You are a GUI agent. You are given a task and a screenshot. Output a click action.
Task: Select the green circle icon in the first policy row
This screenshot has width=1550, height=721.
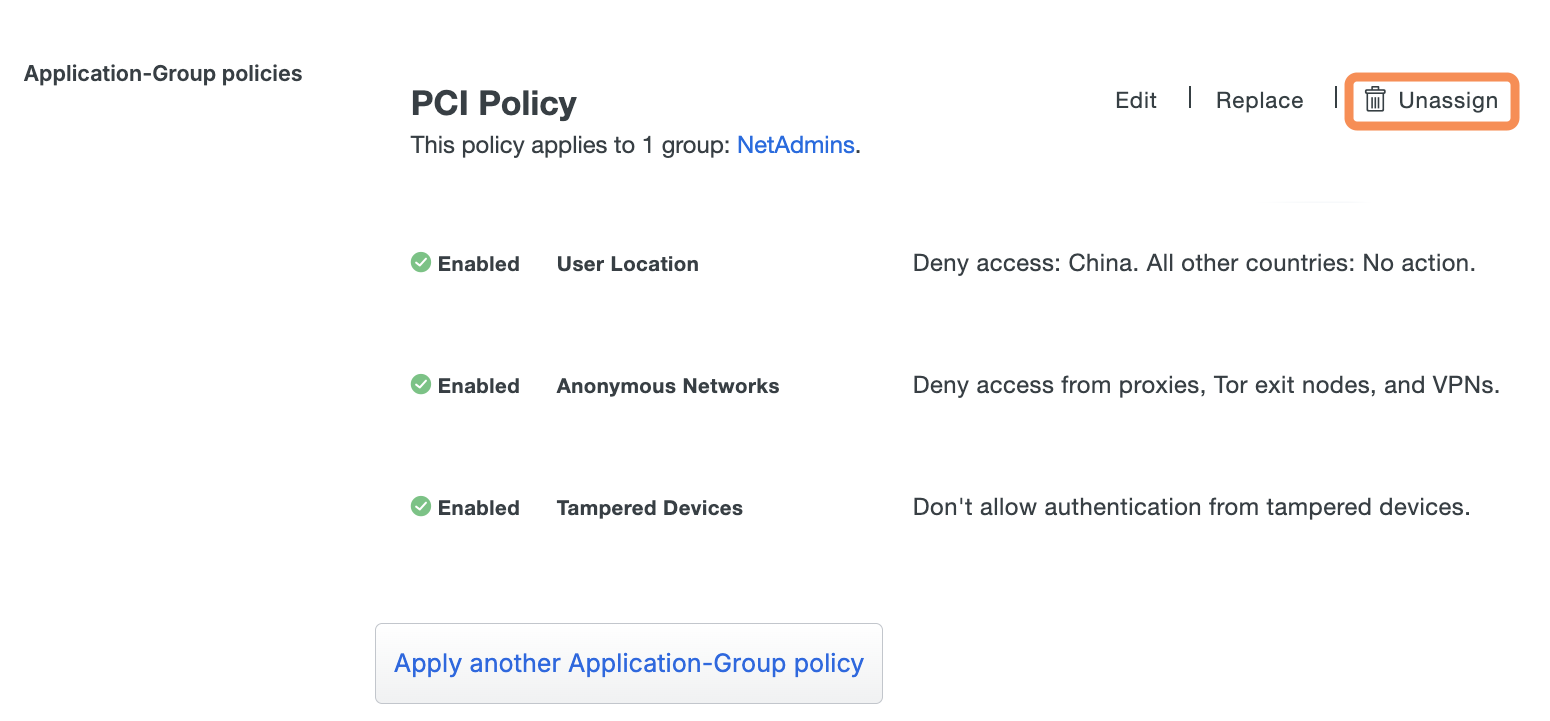[x=420, y=262]
